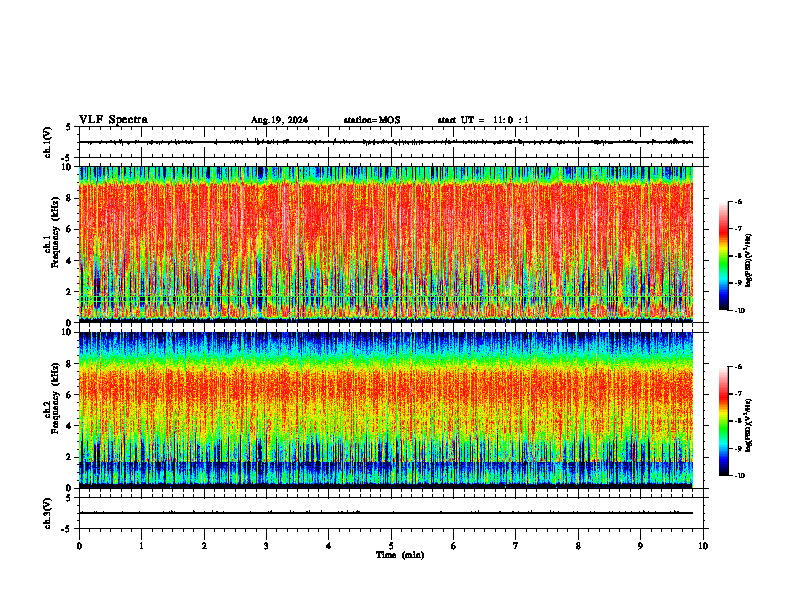Click the ch.1 frequency tick label "8"
This screenshot has width=792, height=612.
tap(70, 198)
